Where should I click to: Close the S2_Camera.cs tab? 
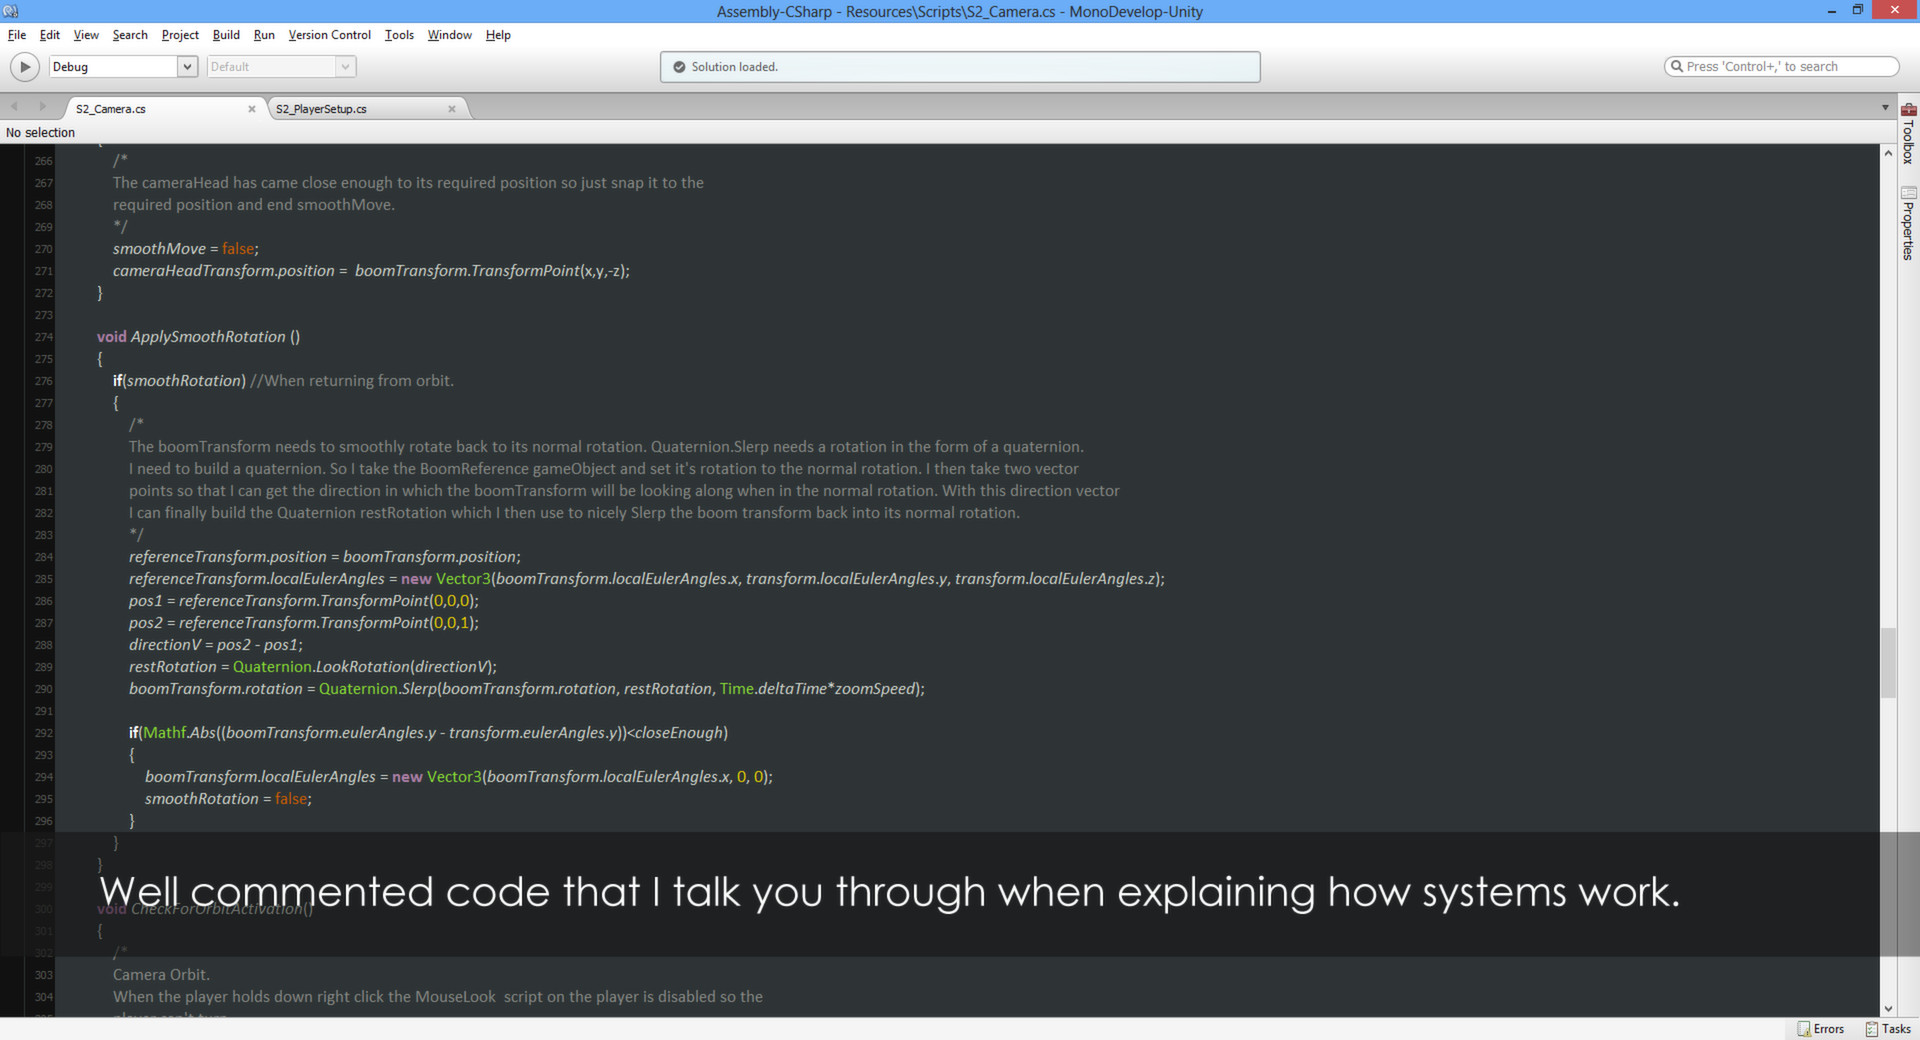pos(252,109)
